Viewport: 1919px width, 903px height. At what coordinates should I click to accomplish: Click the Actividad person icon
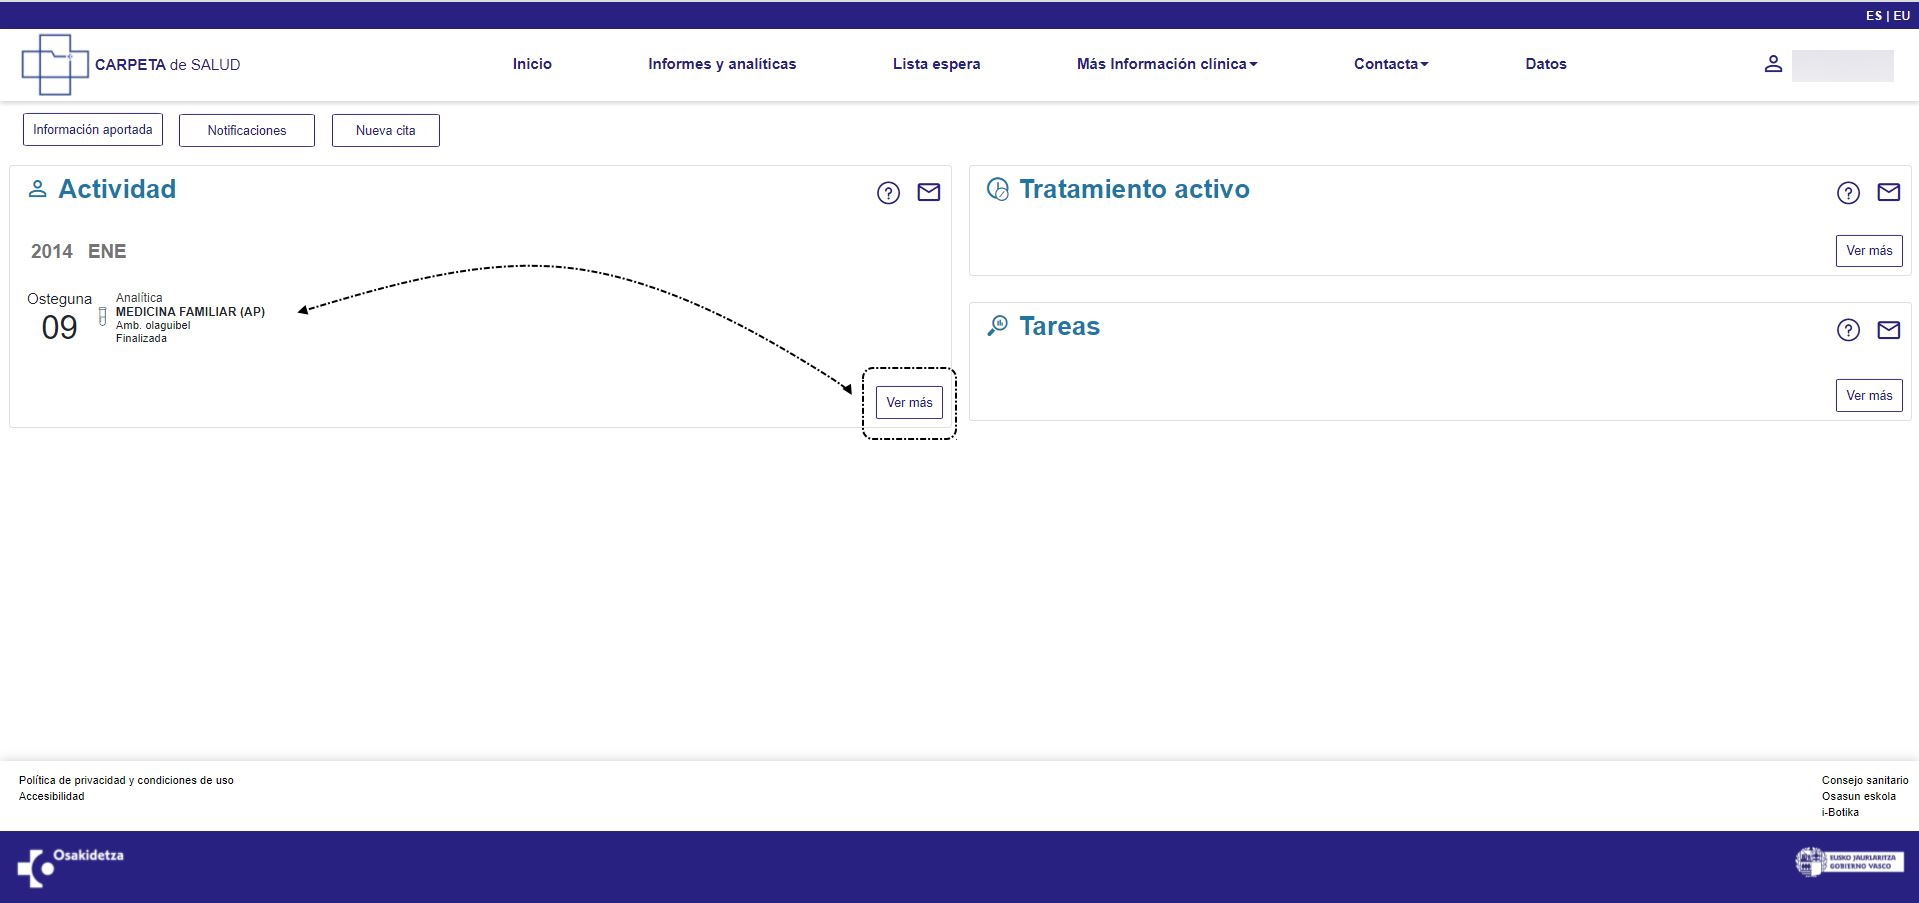point(37,188)
